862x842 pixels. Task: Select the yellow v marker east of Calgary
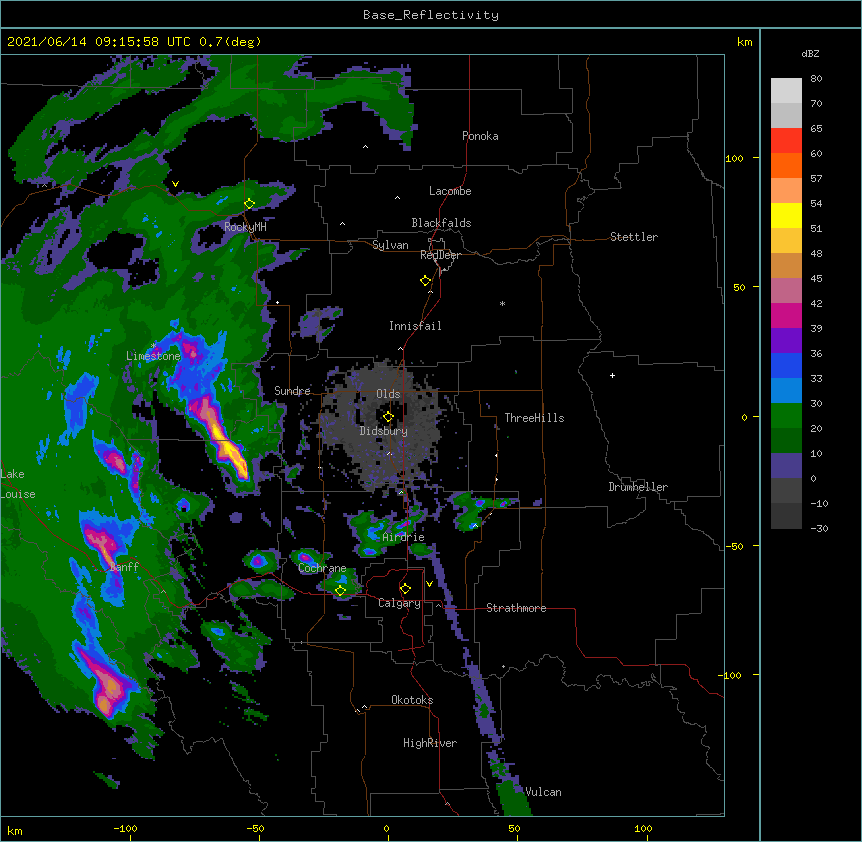pos(429,584)
